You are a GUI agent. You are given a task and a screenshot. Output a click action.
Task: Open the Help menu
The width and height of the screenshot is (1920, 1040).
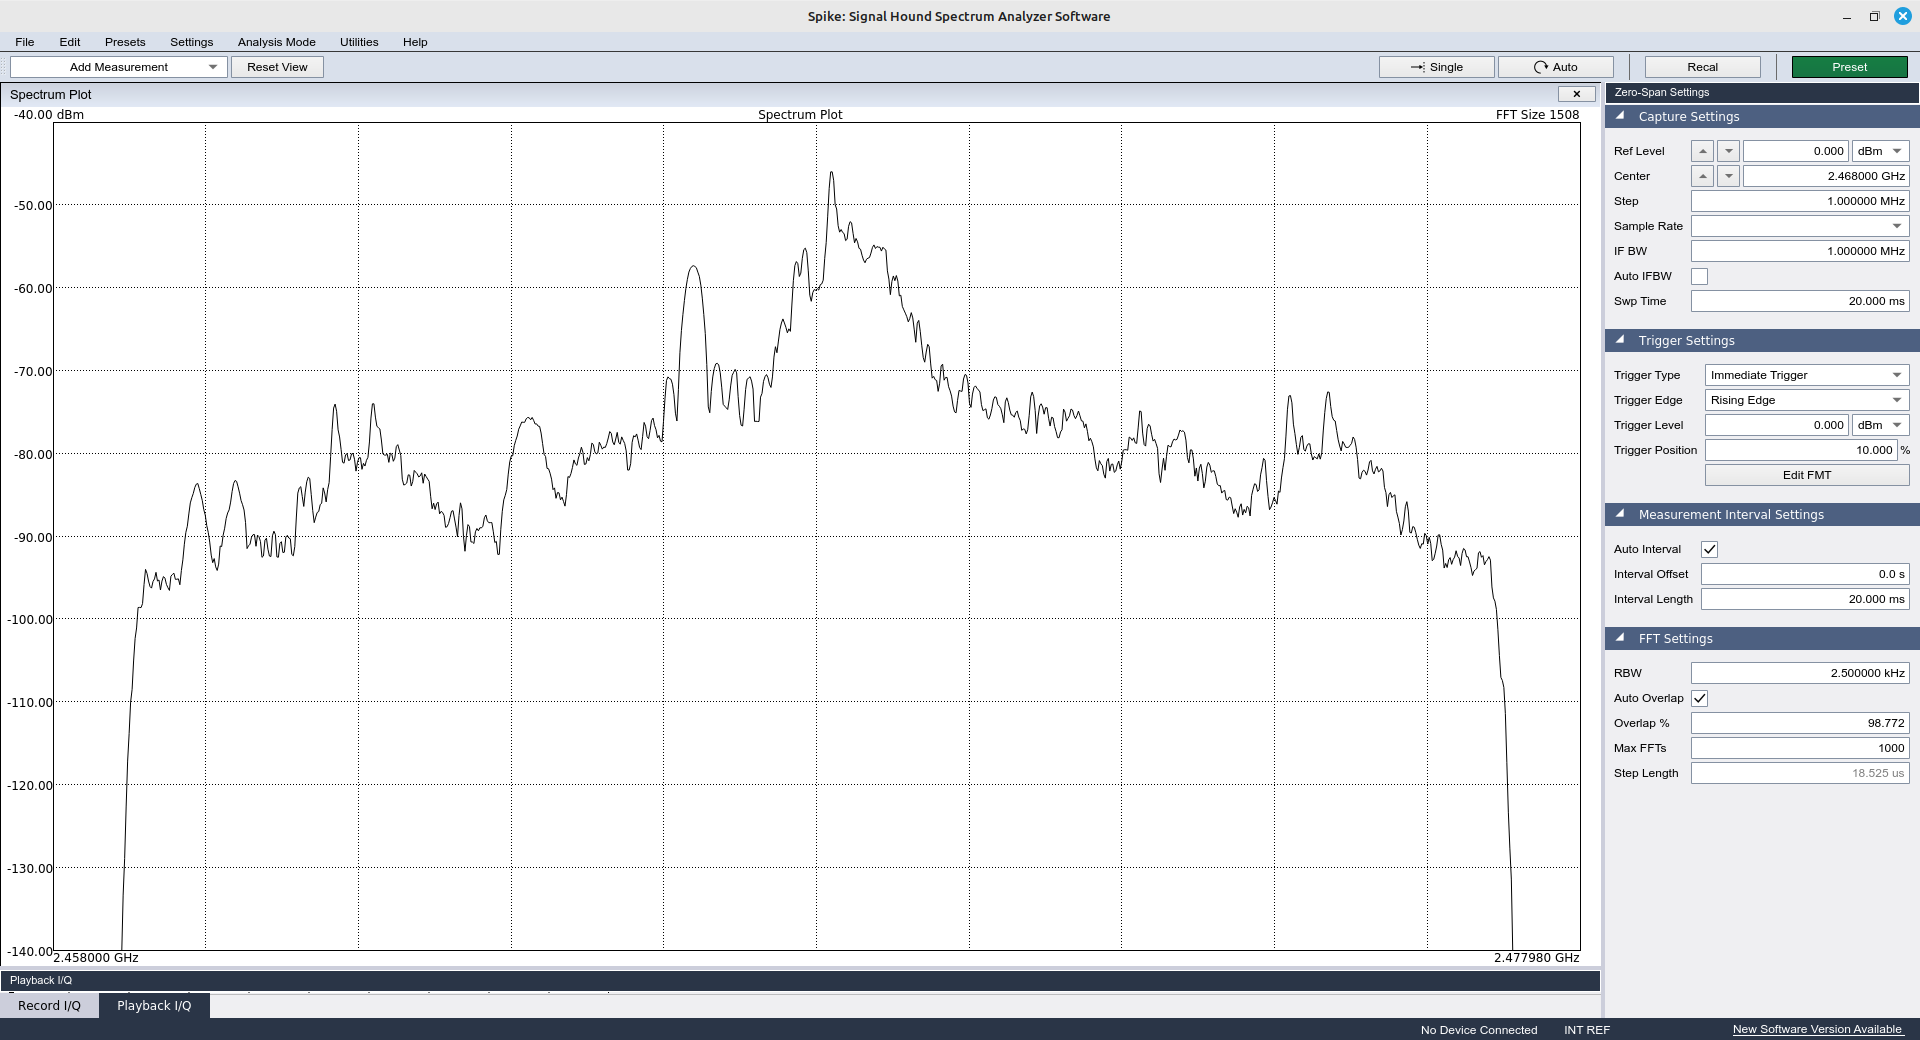415,42
